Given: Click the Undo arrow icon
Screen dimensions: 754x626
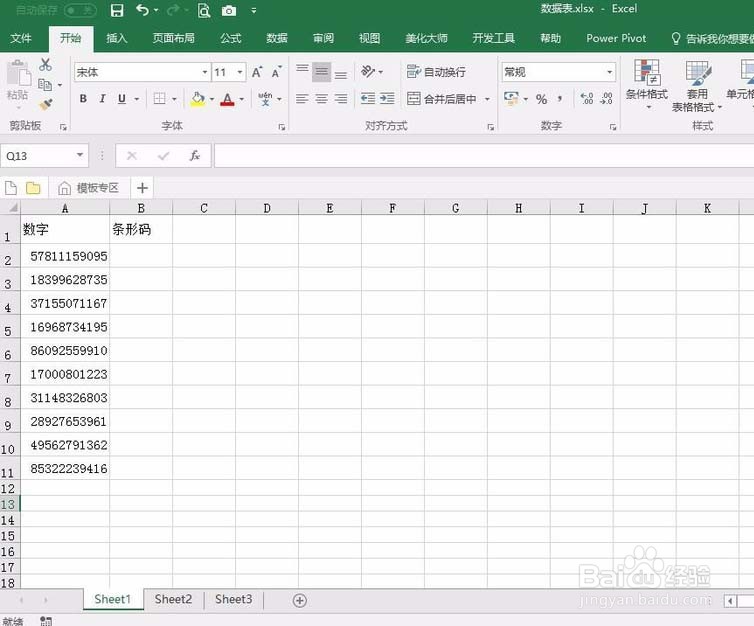Looking at the screenshot, I should click(142, 10).
